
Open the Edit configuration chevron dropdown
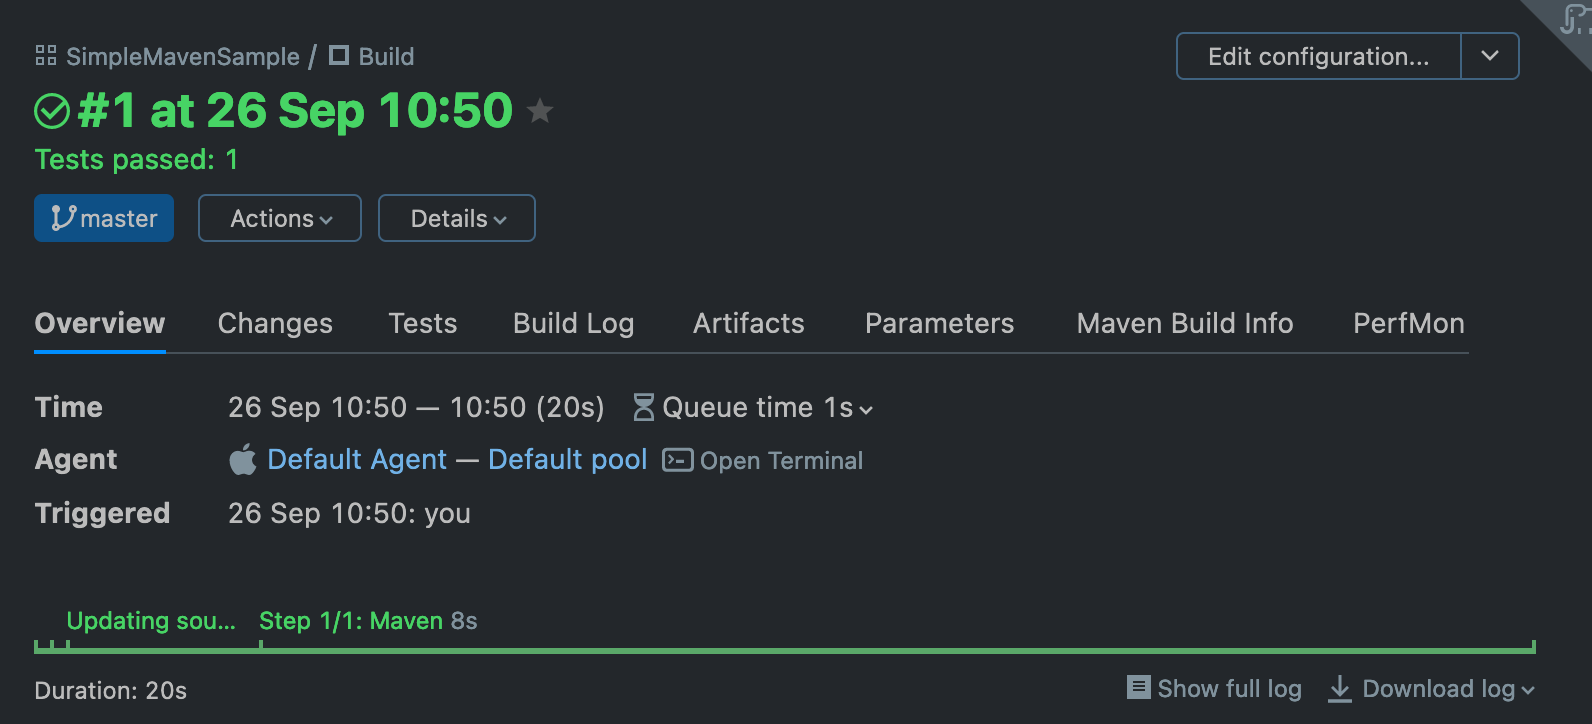(x=1489, y=57)
